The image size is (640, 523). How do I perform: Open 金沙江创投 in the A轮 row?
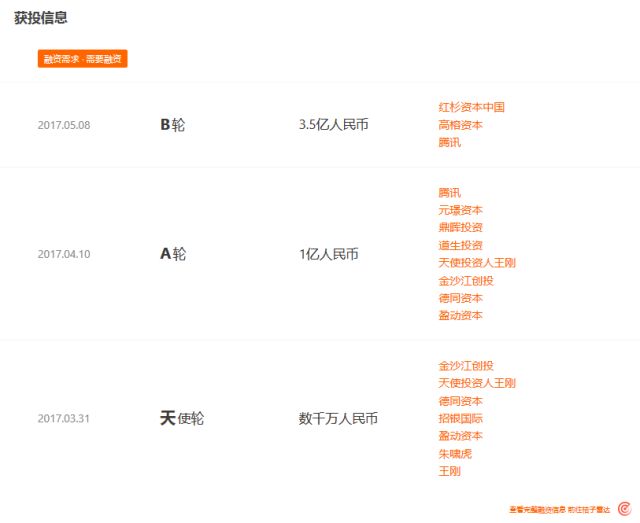tap(466, 280)
